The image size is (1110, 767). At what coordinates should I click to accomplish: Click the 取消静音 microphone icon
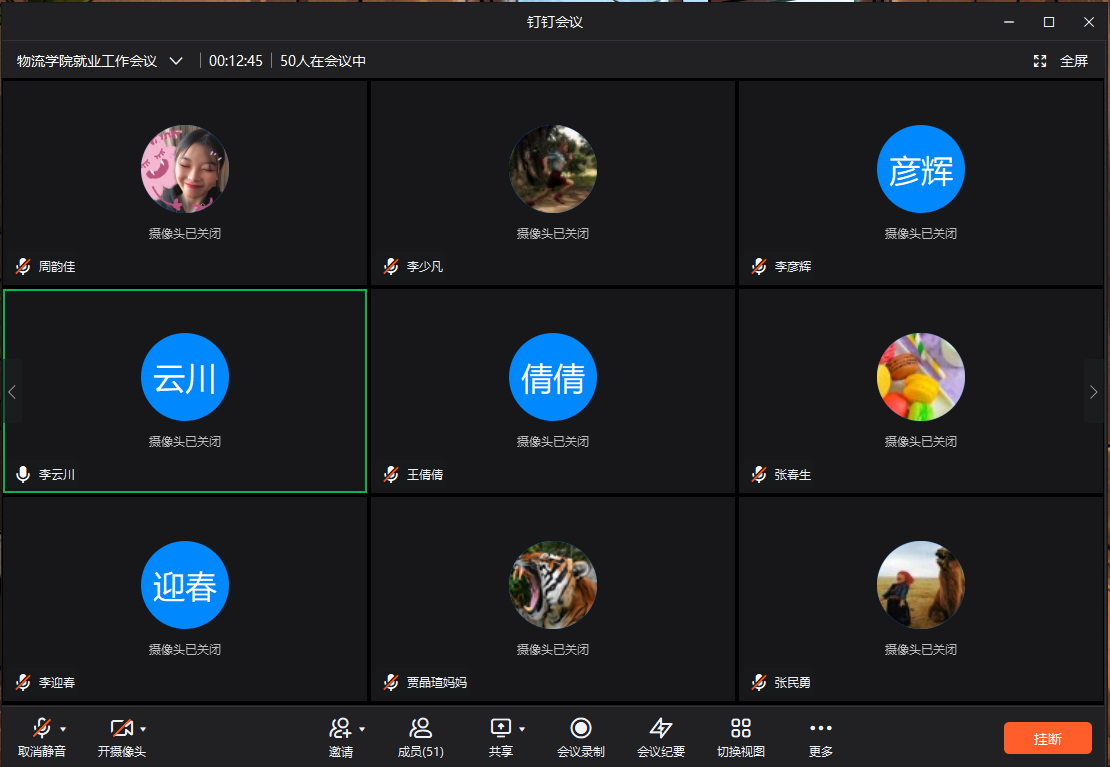(41, 728)
